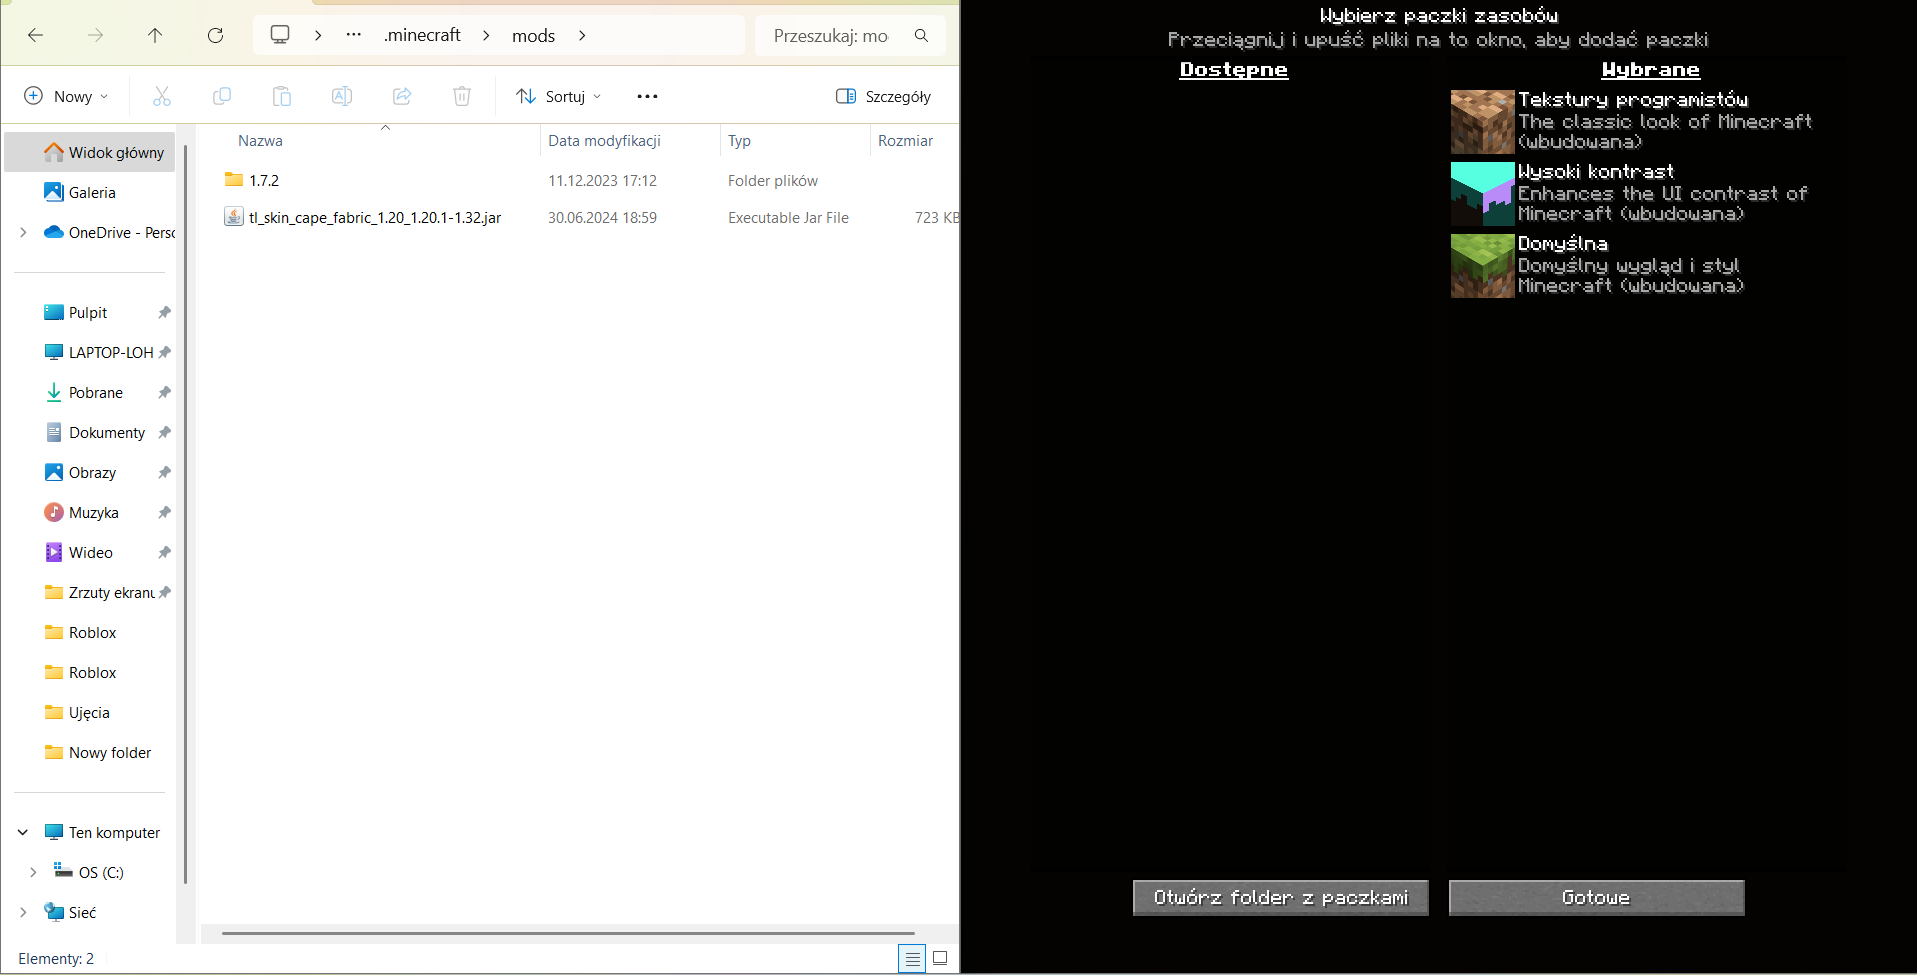Expand the mods breadcrumb chevron

pyautogui.click(x=582, y=36)
